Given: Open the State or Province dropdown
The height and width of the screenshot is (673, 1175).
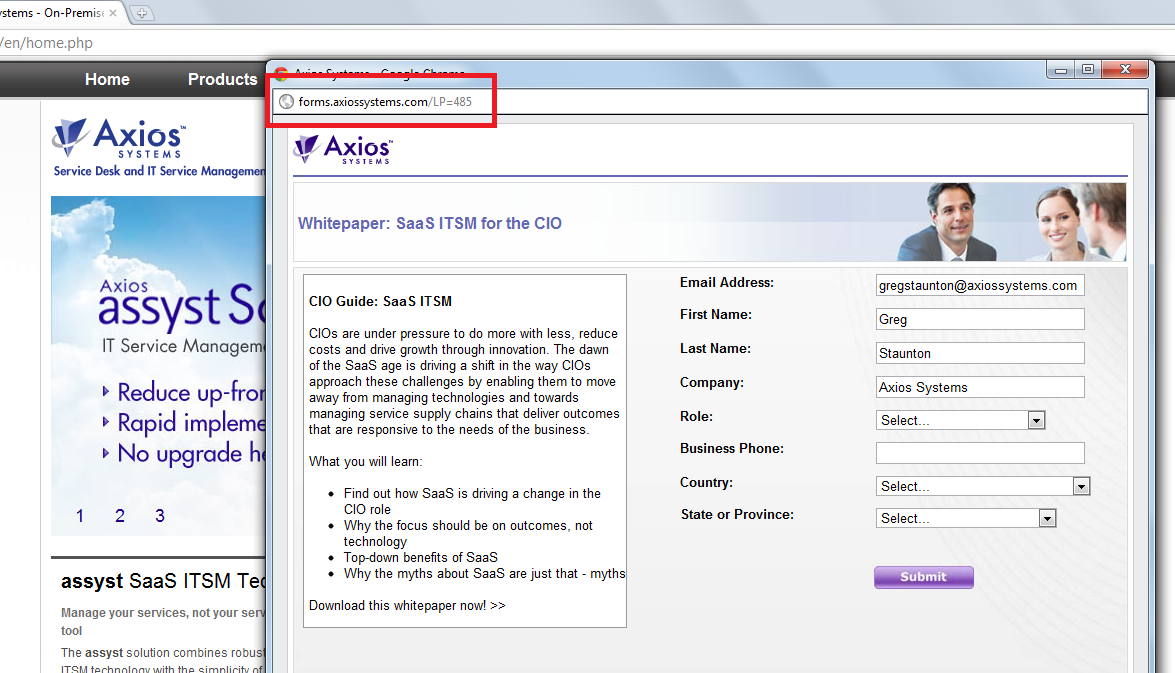Looking at the screenshot, I should (966, 518).
